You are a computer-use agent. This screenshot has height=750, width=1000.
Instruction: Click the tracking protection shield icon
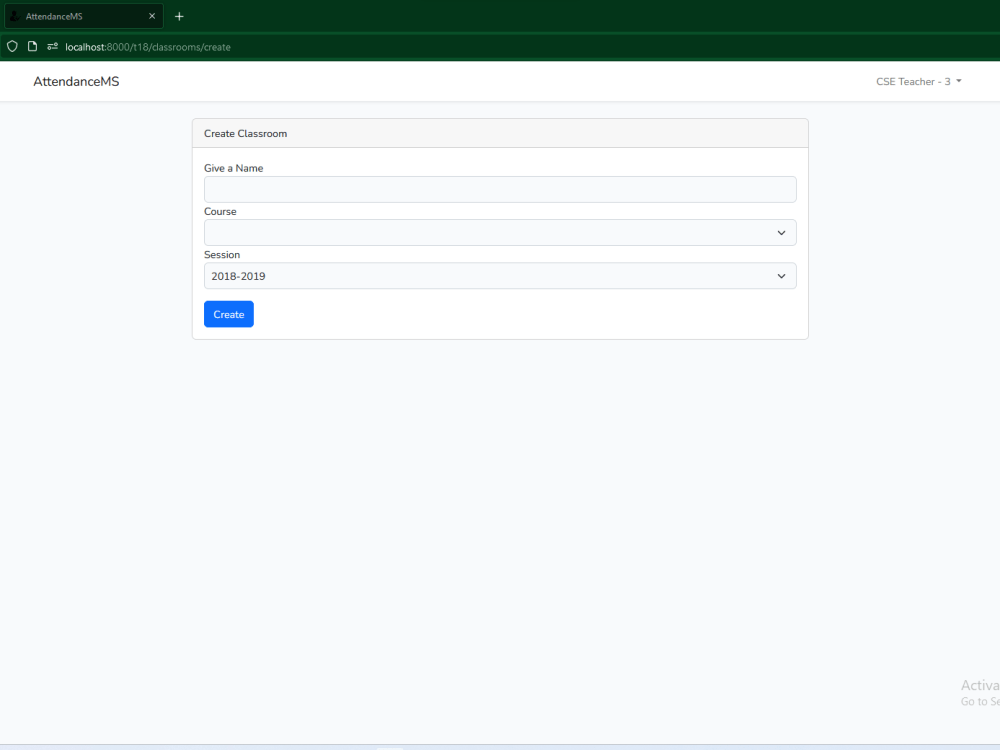[11, 46]
